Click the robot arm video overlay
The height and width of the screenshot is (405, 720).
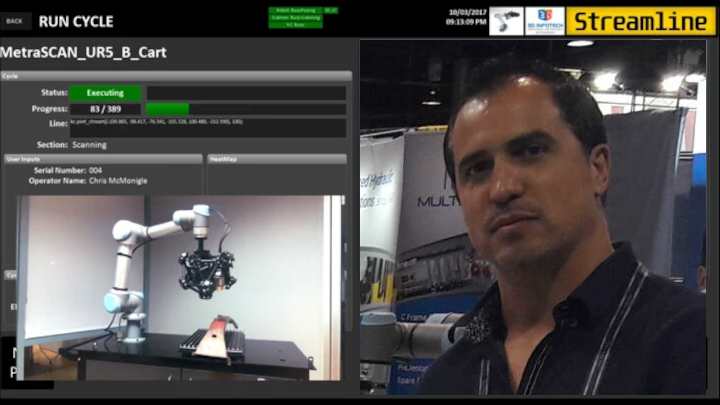(x=180, y=288)
